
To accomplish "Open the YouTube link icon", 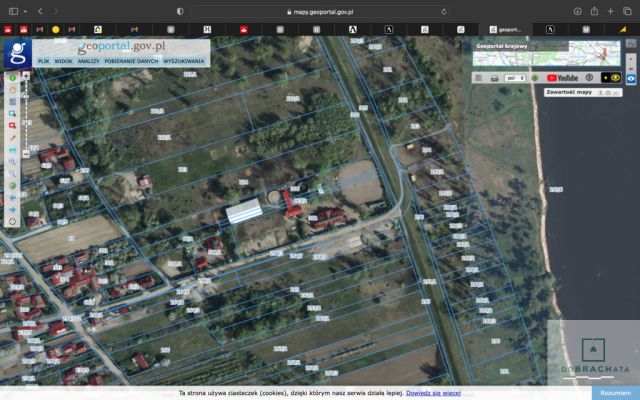I will [562, 78].
